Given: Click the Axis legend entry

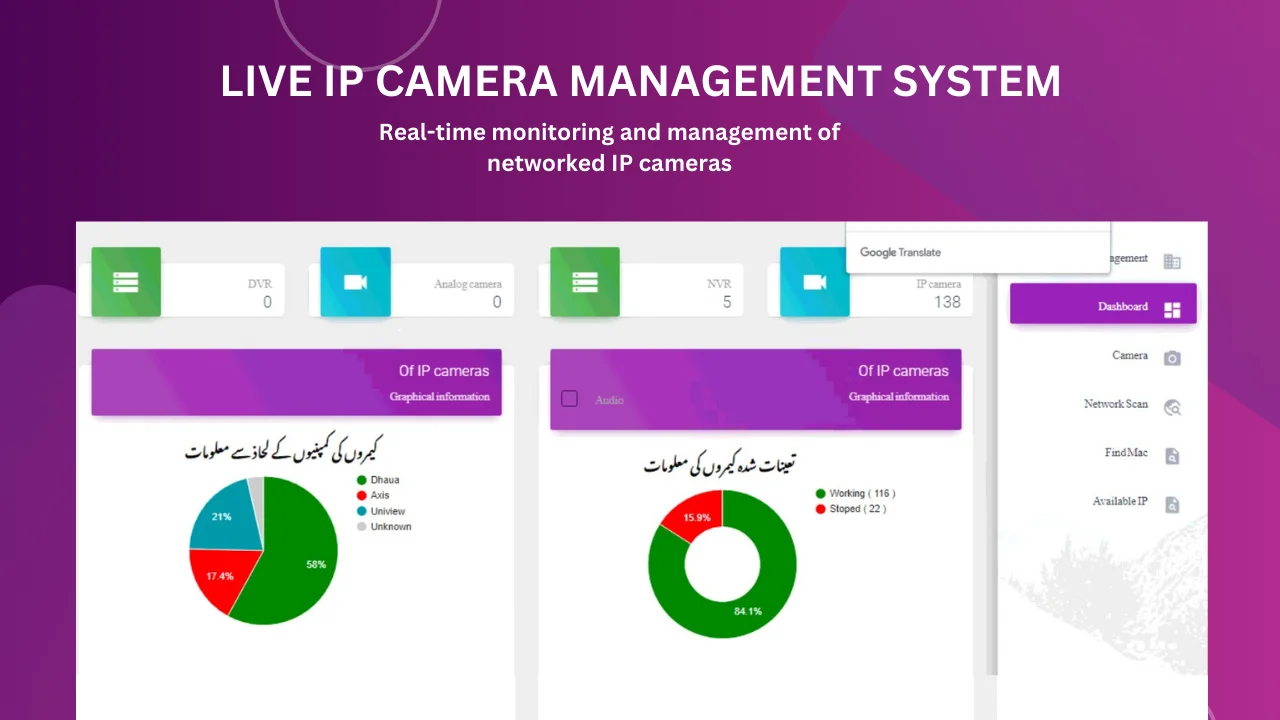Looking at the screenshot, I should click(373, 496).
